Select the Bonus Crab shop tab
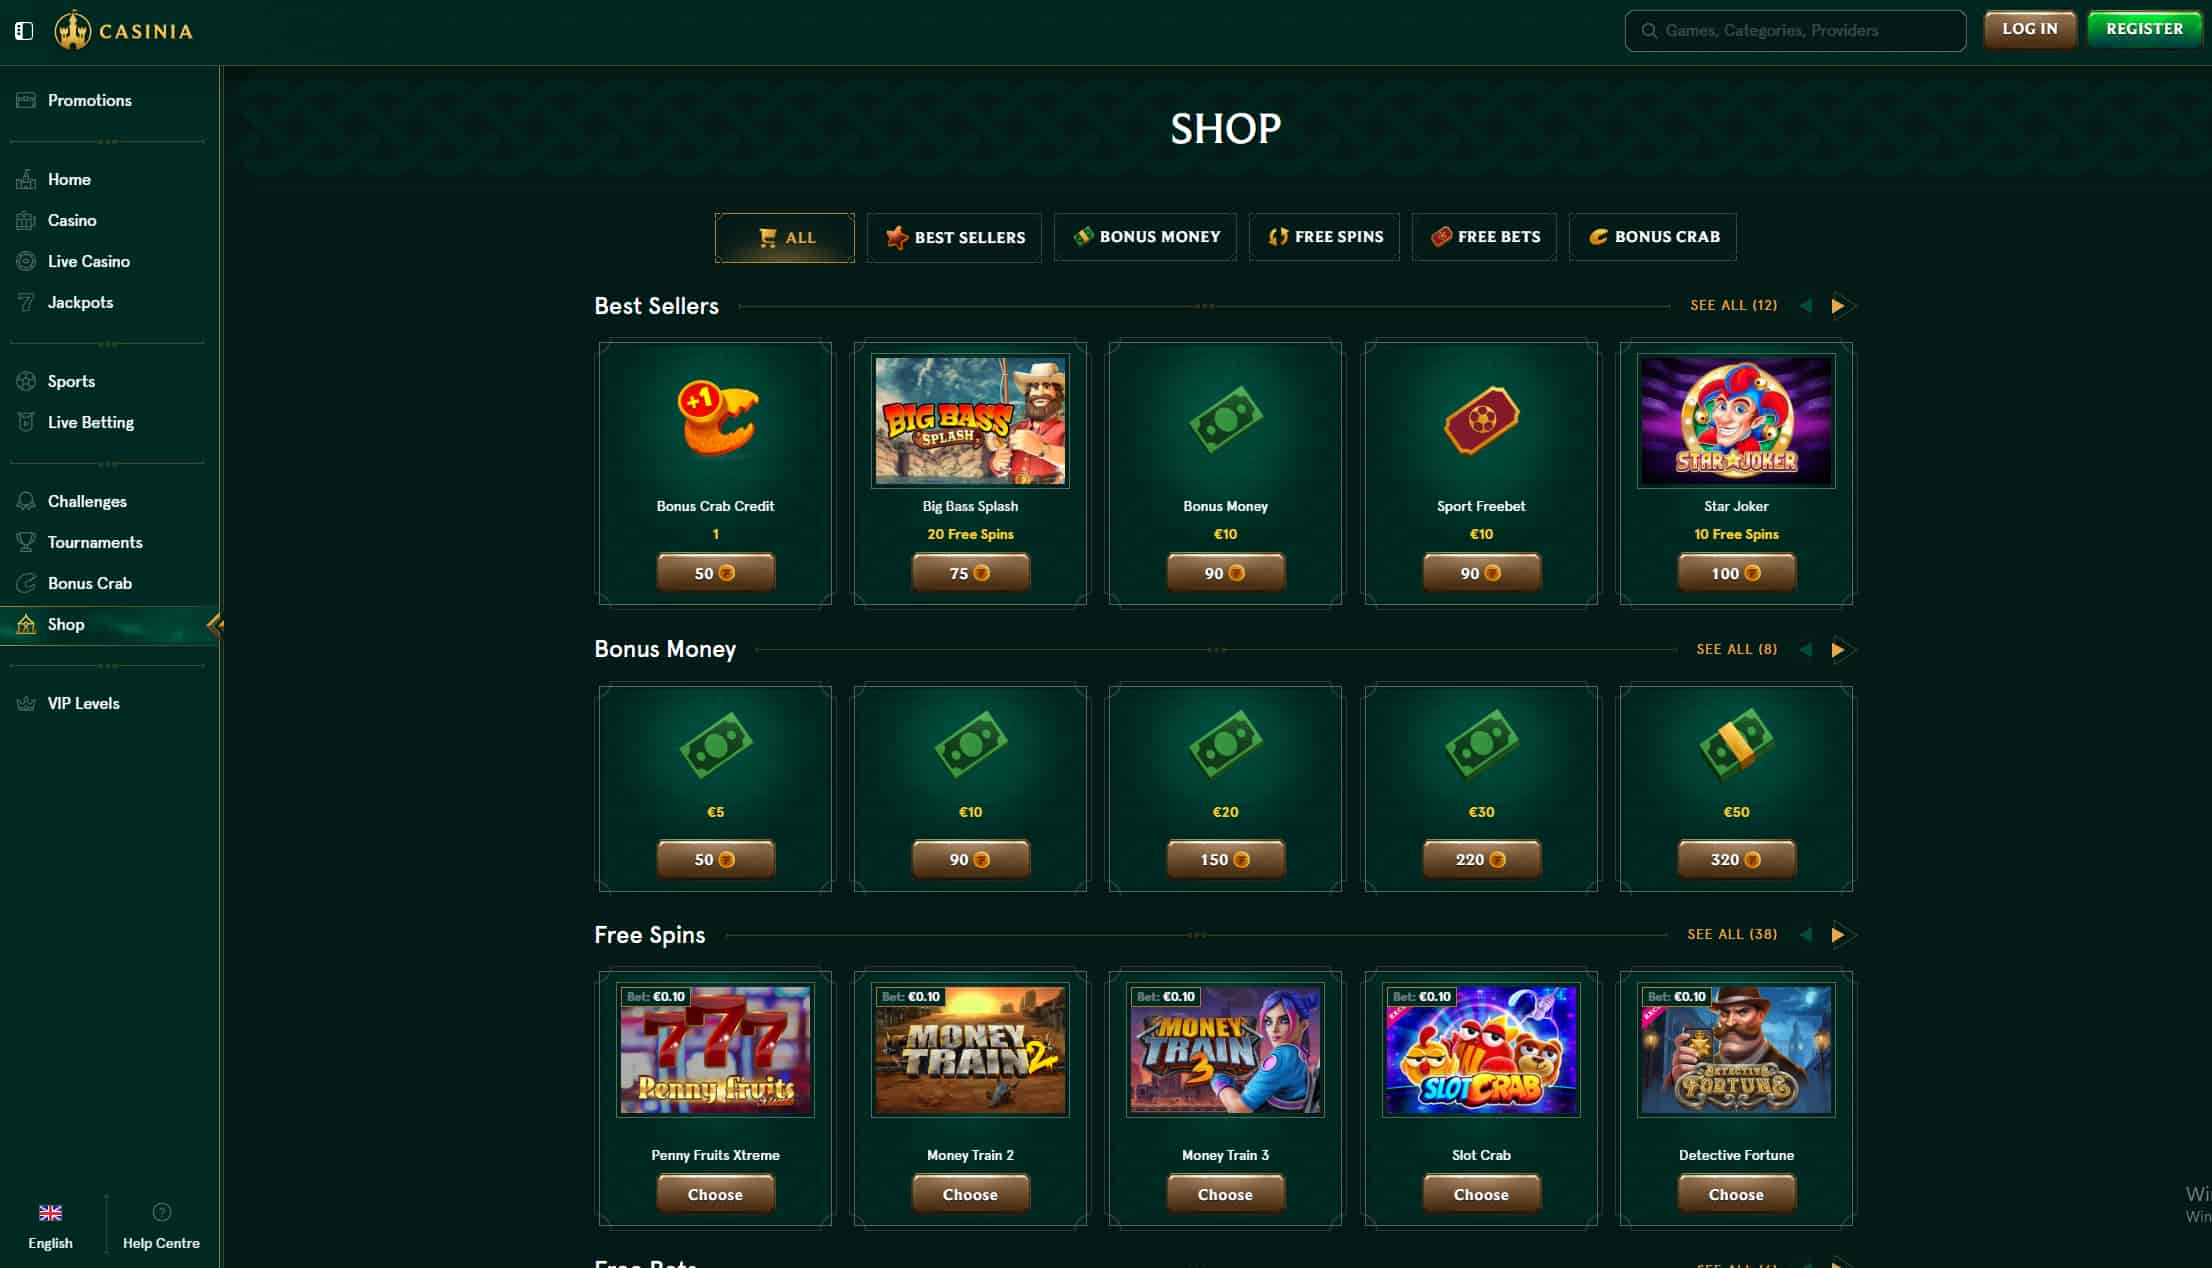The height and width of the screenshot is (1268, 2212). point(1653,237)
